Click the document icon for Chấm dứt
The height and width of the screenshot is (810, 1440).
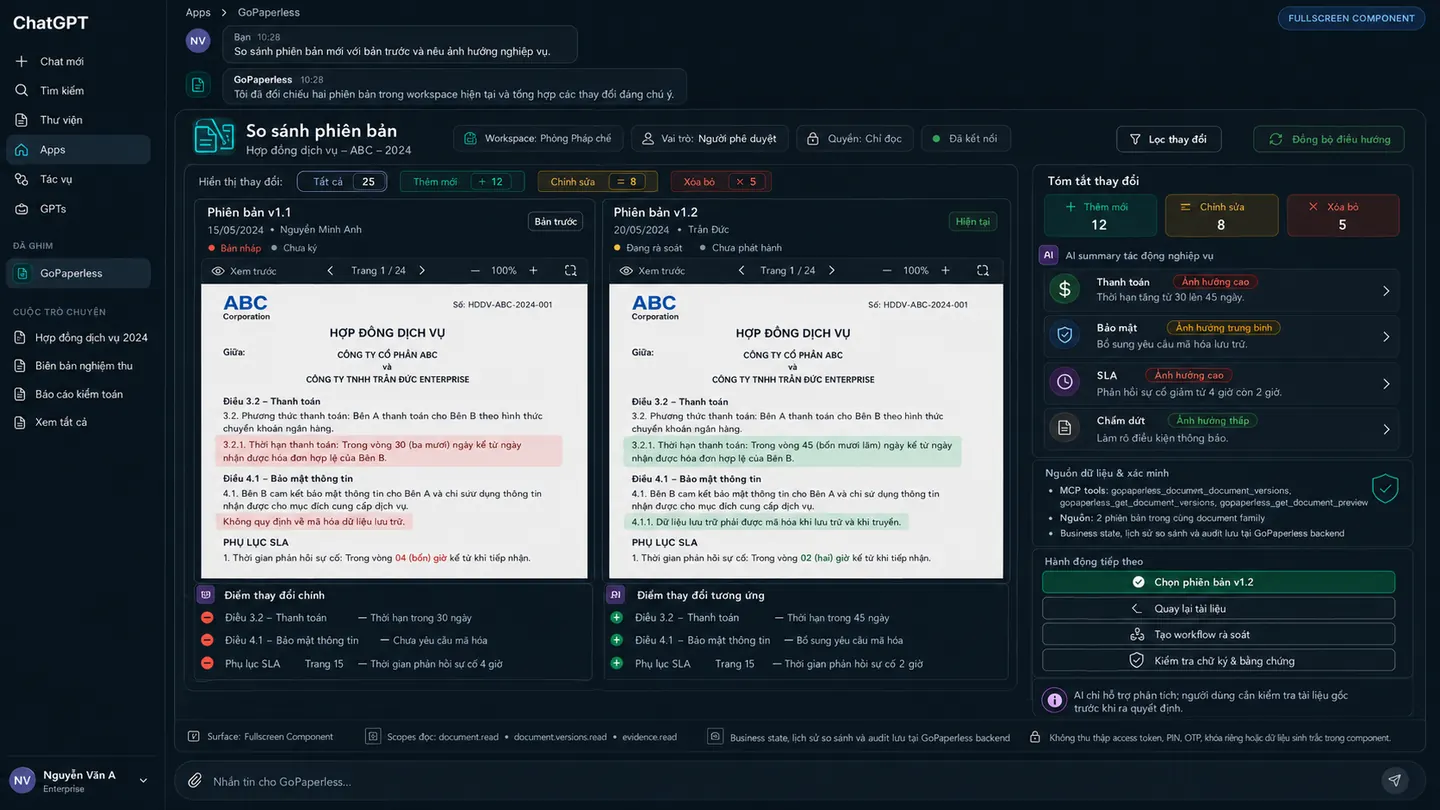click(1064, 429)
